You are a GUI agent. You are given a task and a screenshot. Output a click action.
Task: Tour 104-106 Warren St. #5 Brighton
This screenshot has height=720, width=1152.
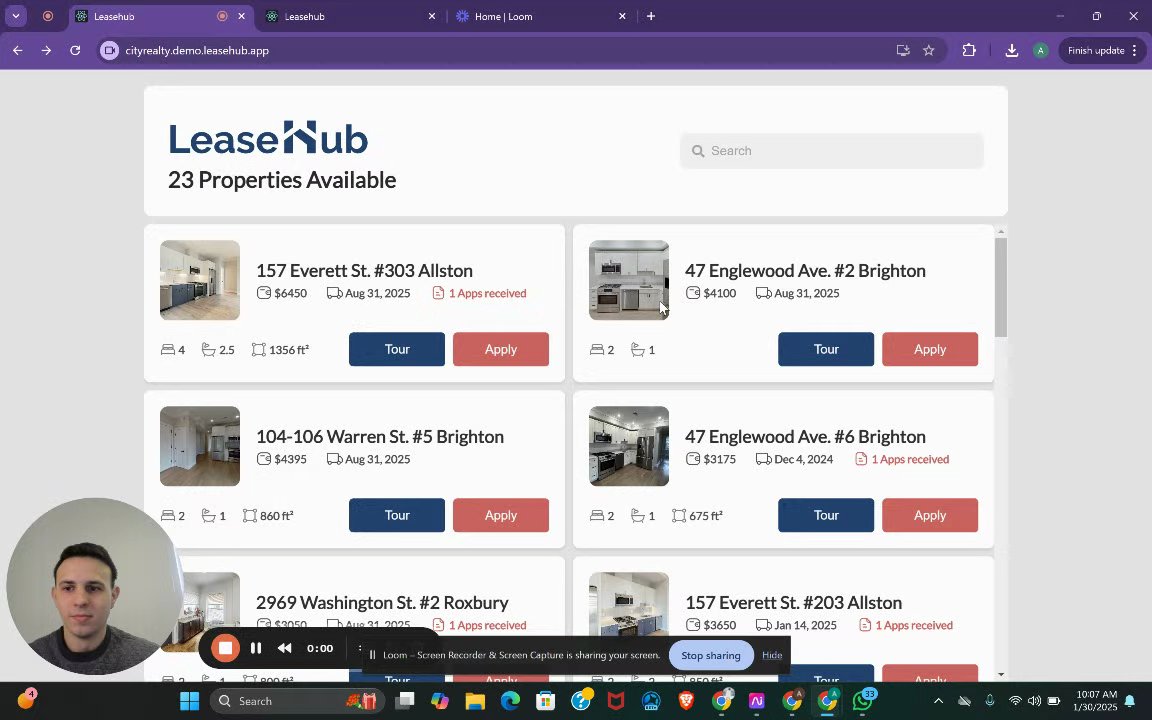[x=397, y=515]
